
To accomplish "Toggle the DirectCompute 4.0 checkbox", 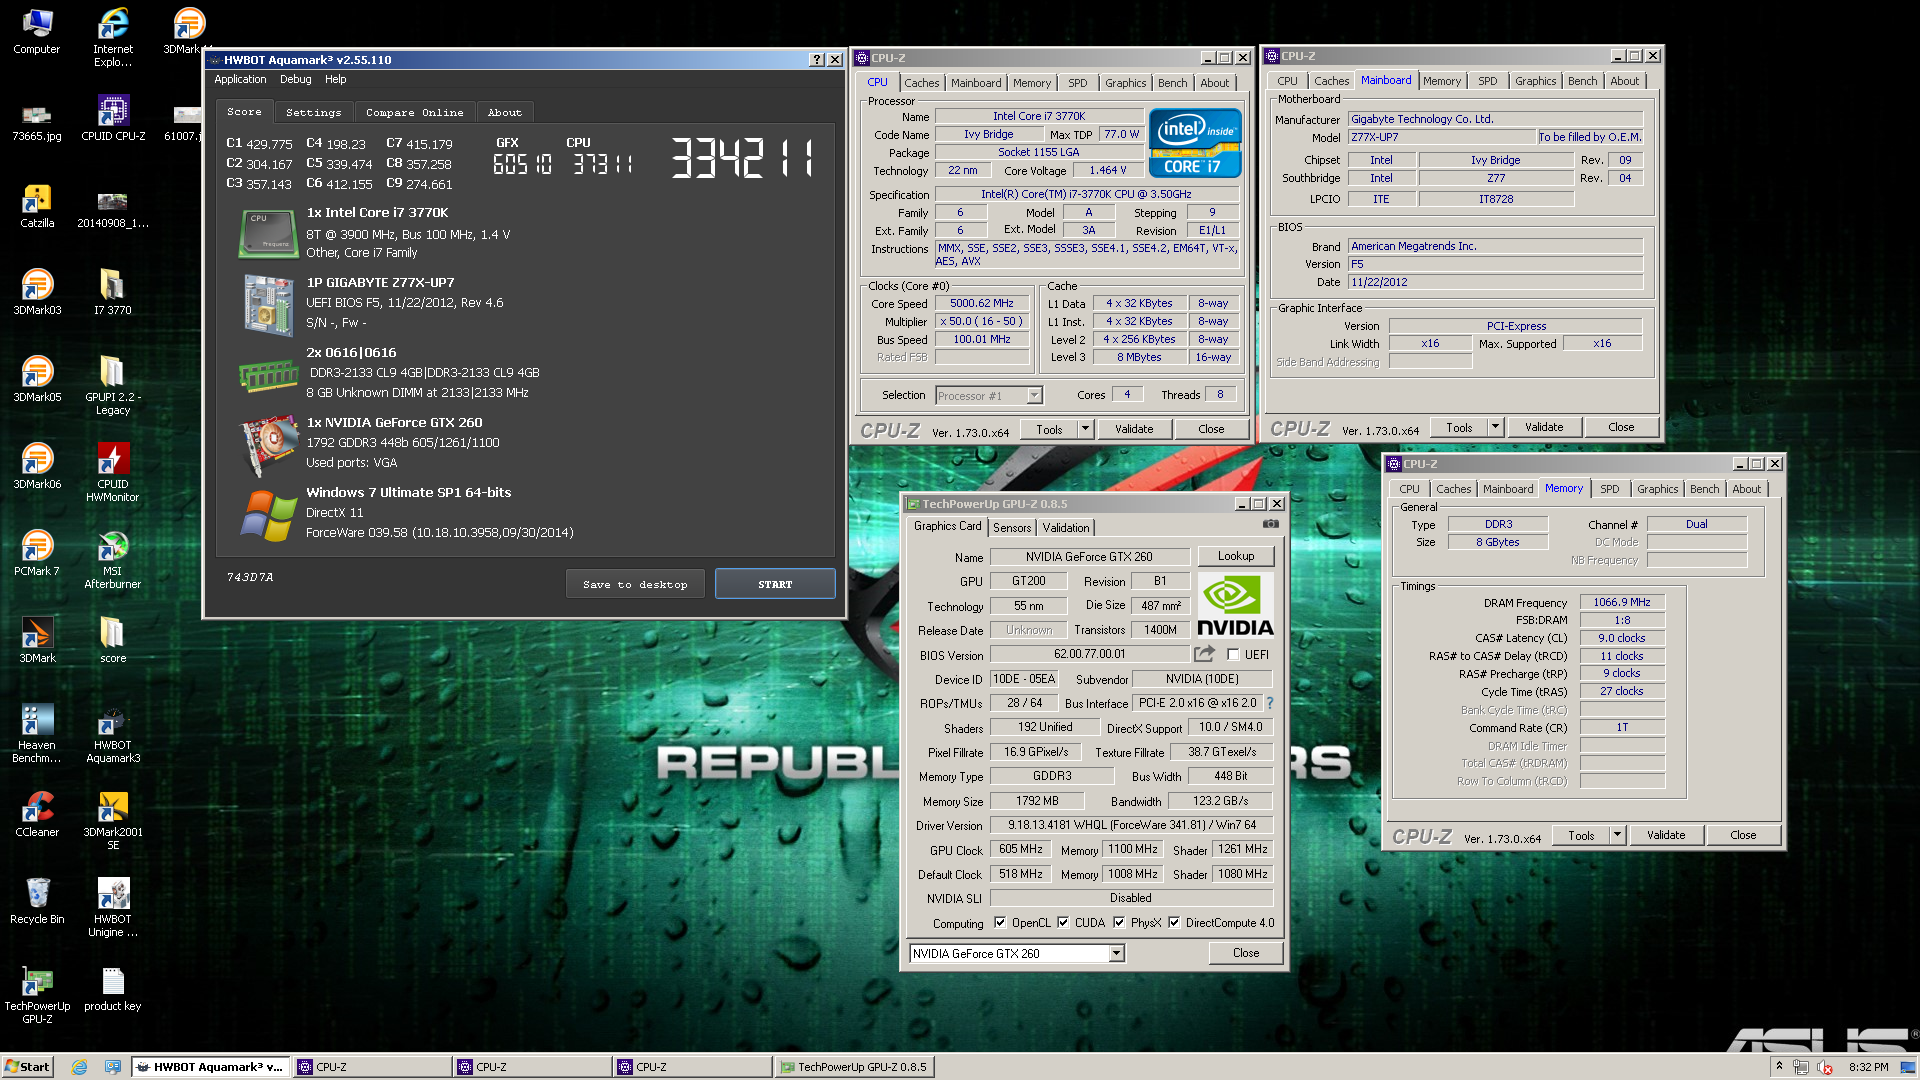I will (x=1174, y=923).
